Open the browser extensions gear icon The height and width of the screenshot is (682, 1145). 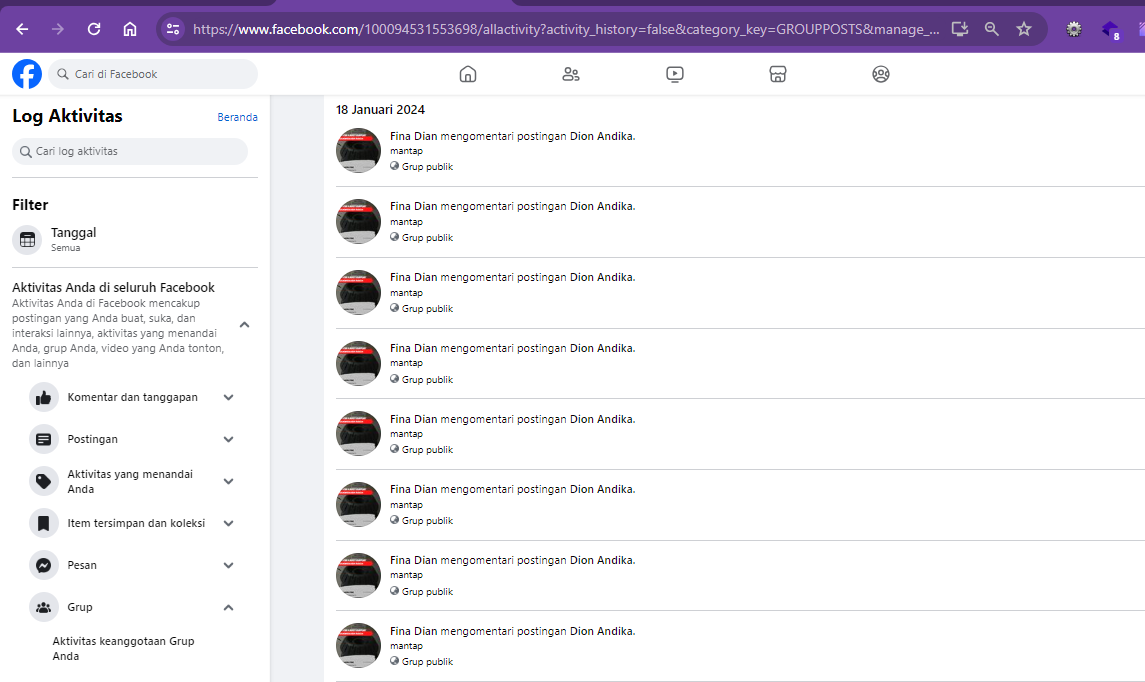pos(1073,29)
